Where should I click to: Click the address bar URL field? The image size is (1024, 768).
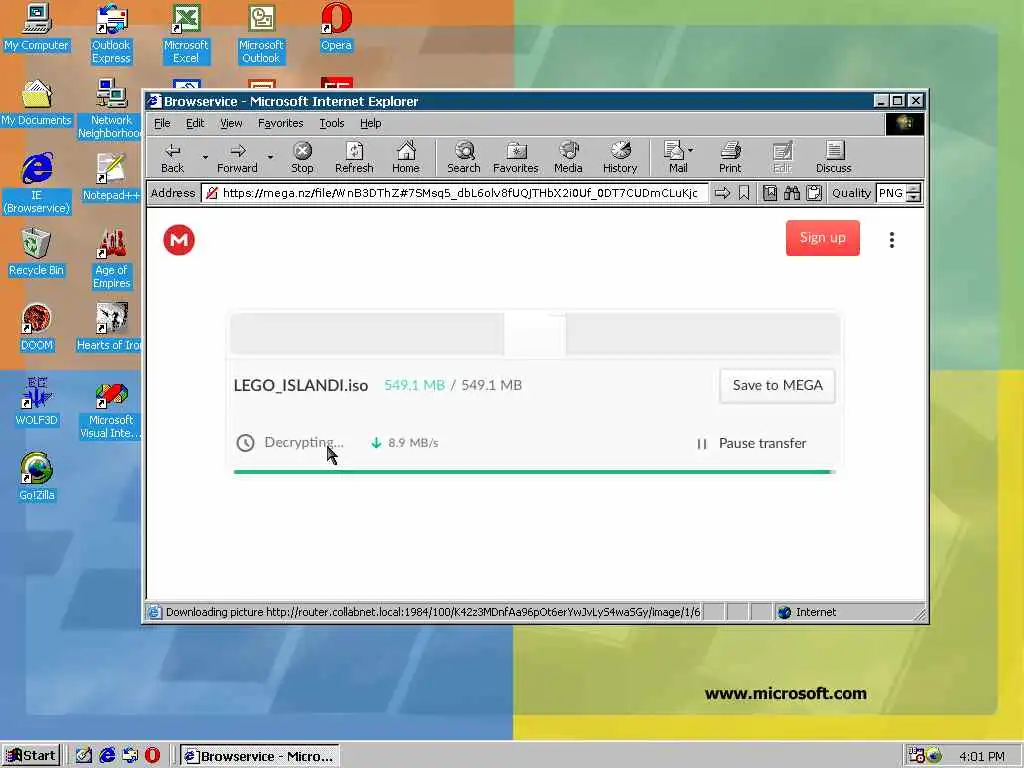[x=455, y=193]
